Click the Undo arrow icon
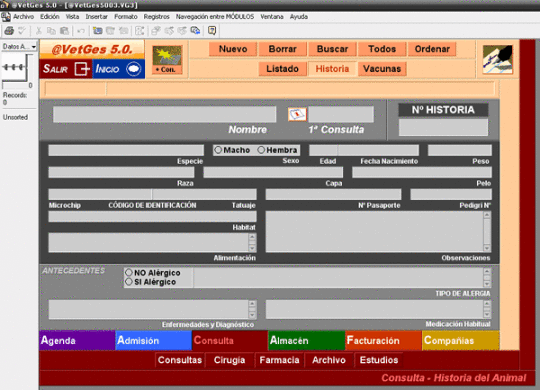Image resolution: width=540 pixels, height=390 pixels. point(81,31)
